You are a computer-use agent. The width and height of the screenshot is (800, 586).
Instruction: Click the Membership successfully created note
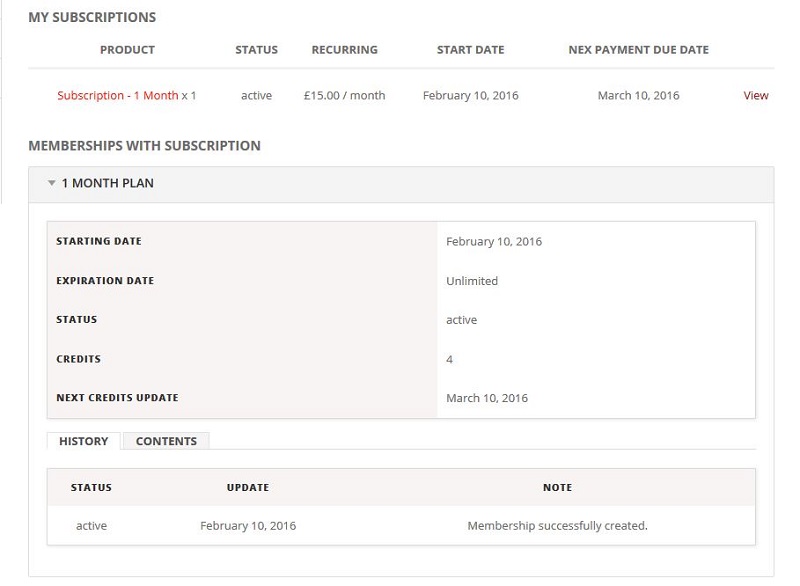click(558, 526)
